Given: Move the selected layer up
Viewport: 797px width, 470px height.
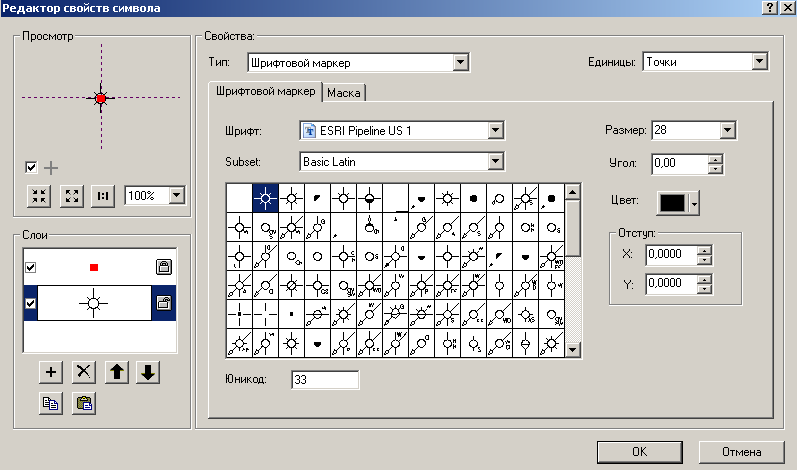Looking at the screenshot, I should click(x=117, y=372).
